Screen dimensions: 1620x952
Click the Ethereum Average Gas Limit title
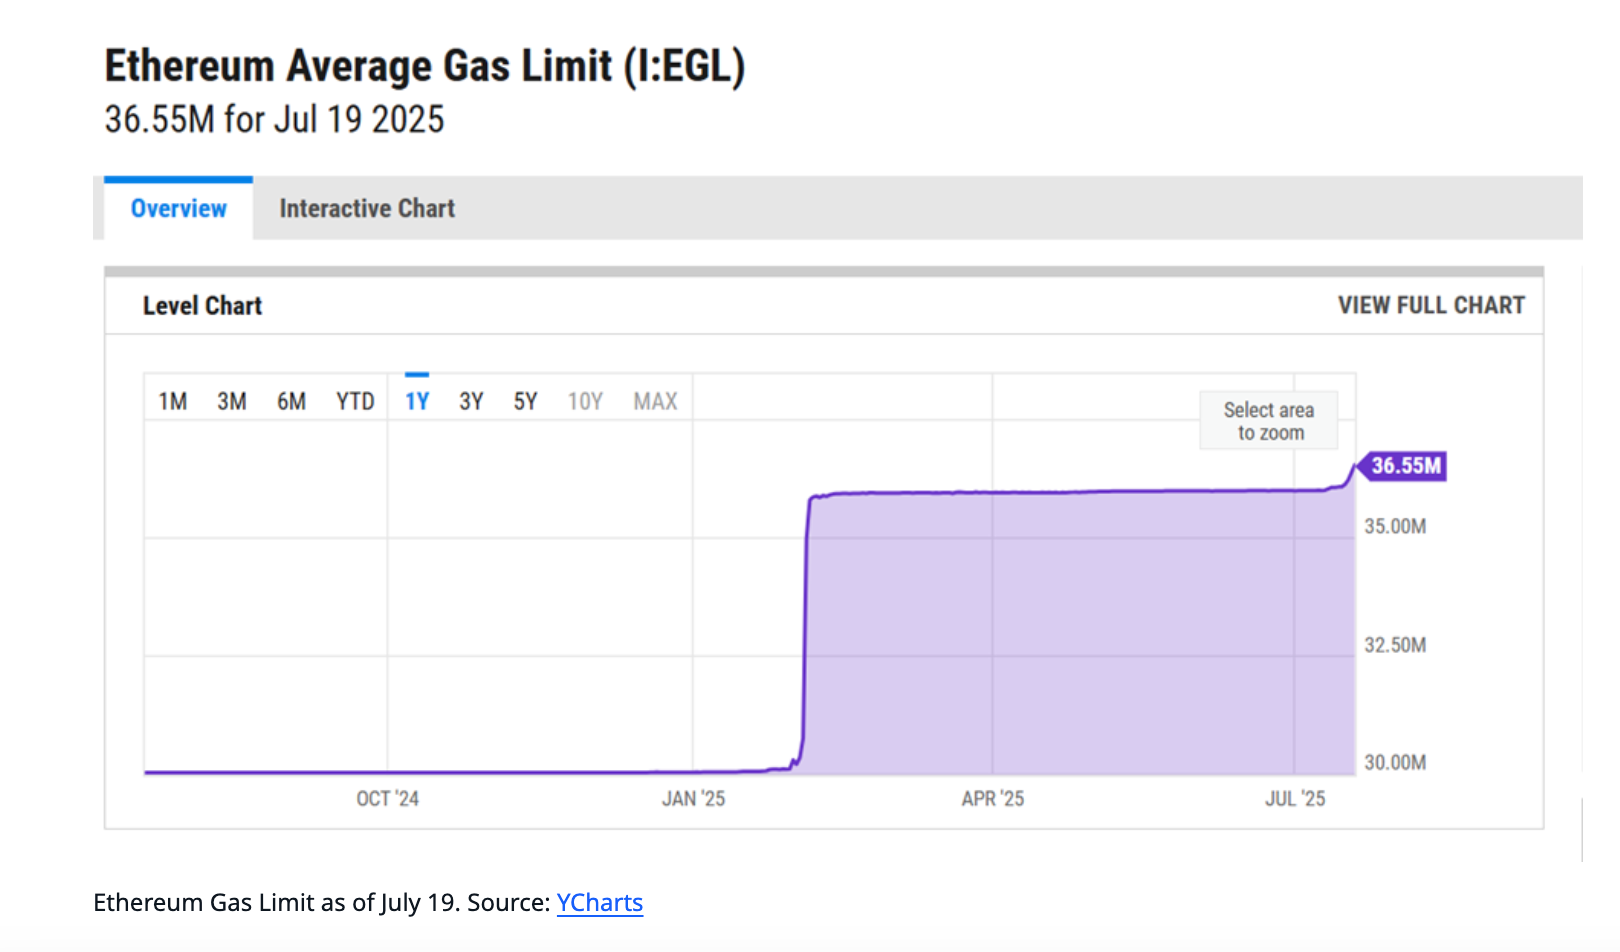(425, 67)
